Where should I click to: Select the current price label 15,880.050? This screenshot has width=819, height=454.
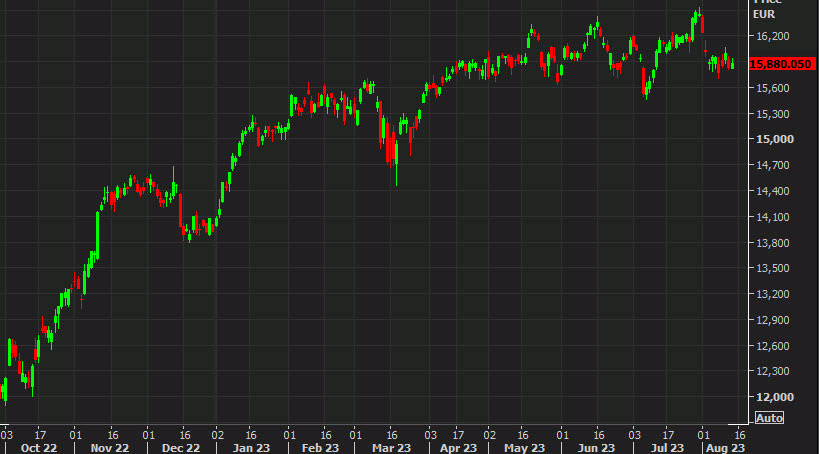tap(781, 64)
